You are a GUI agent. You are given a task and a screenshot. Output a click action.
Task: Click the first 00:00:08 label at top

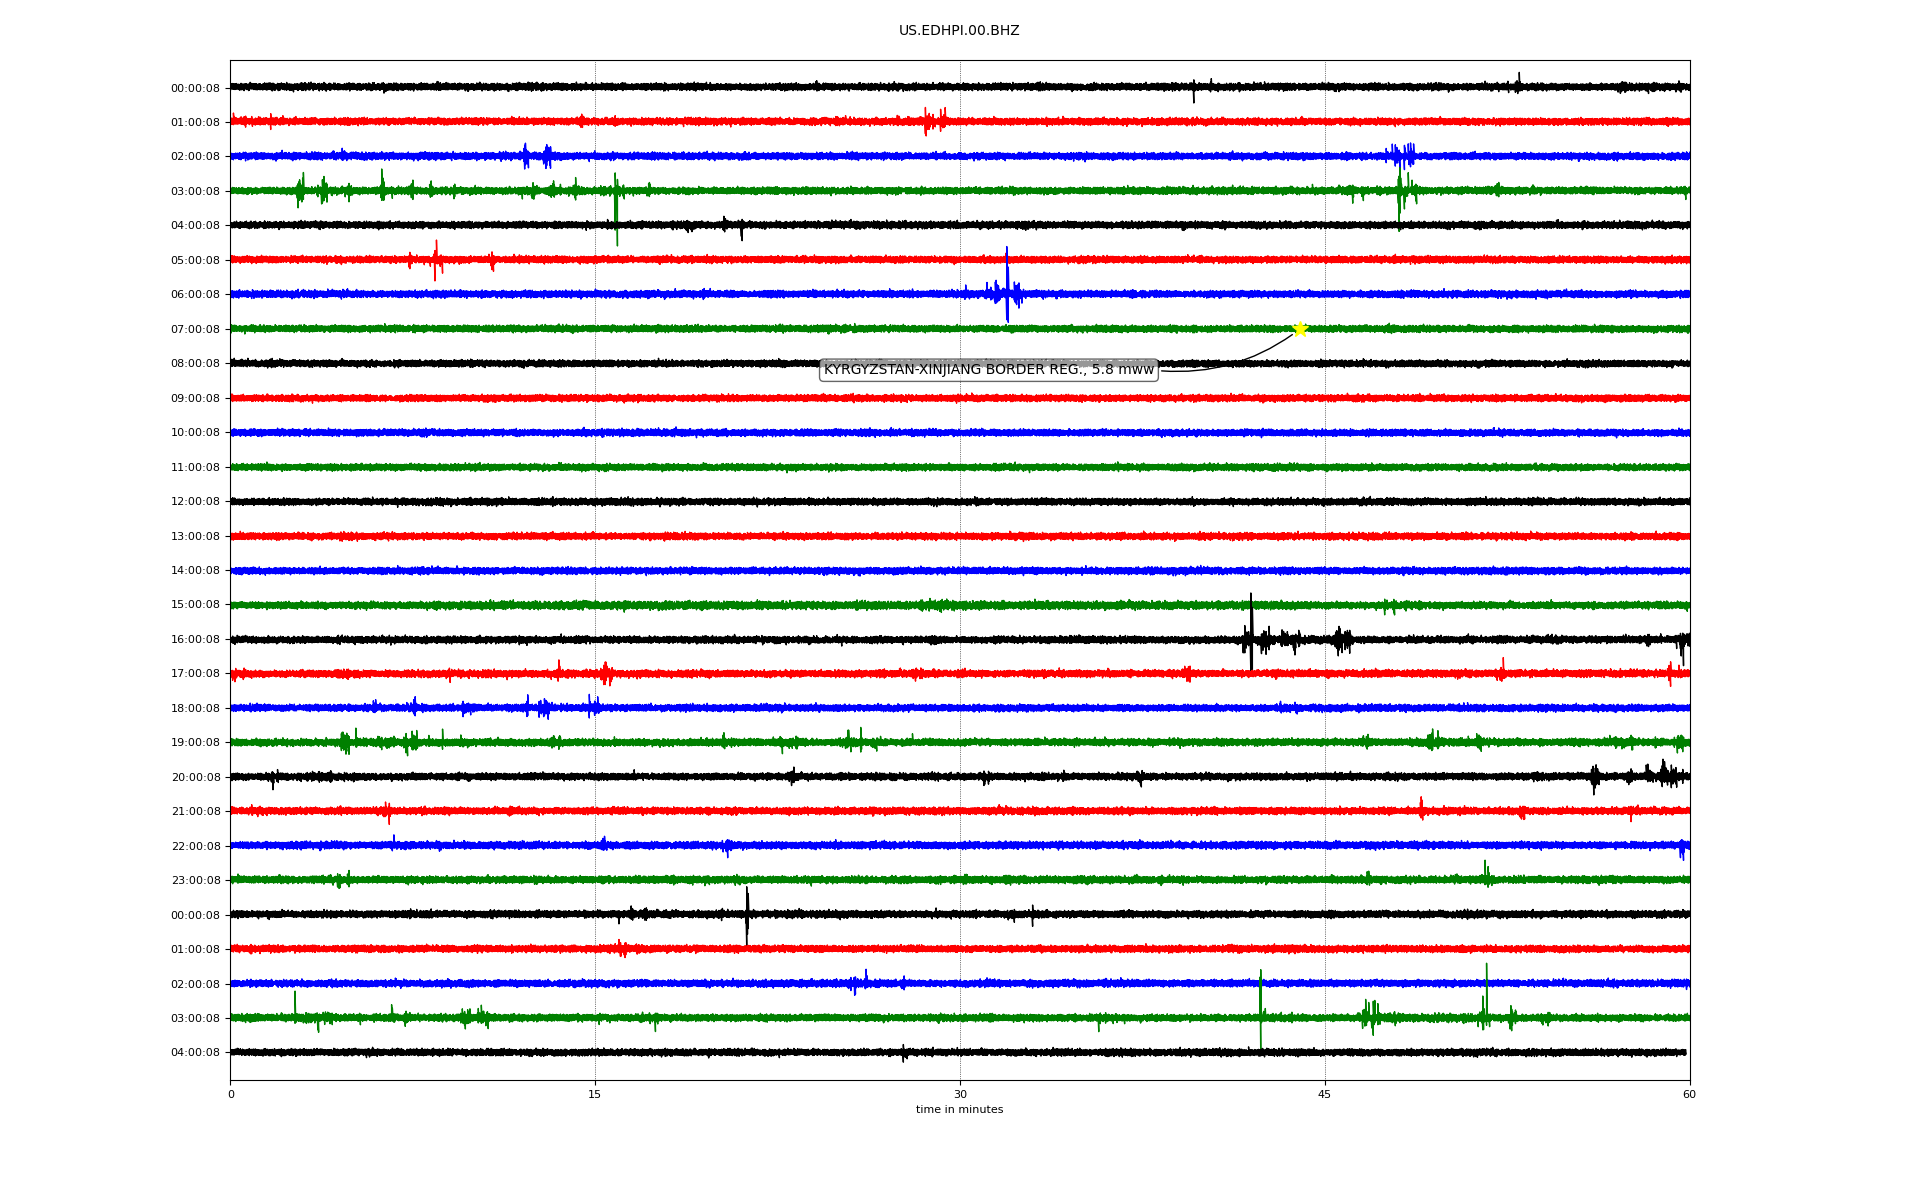coord(195,89)
